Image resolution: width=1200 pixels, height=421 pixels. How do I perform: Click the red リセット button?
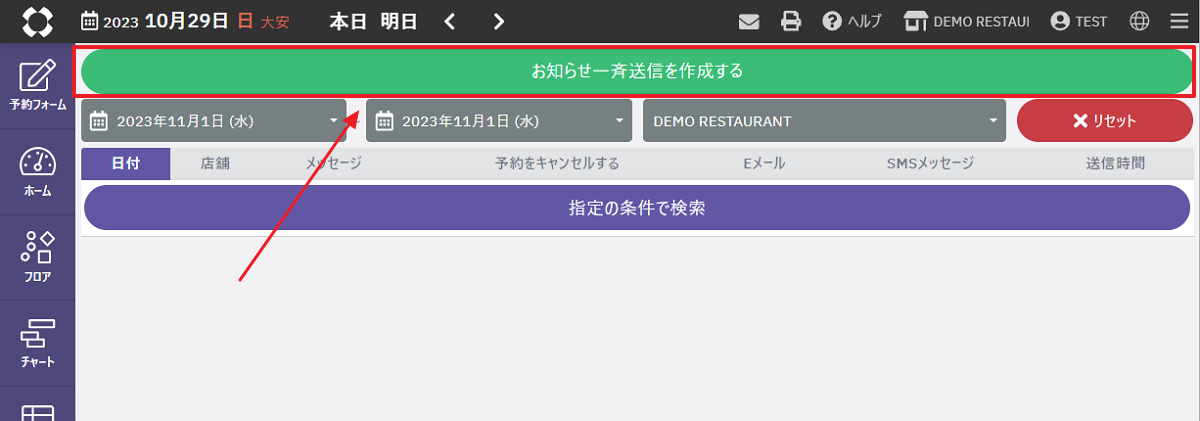[x=1105, y=121]
